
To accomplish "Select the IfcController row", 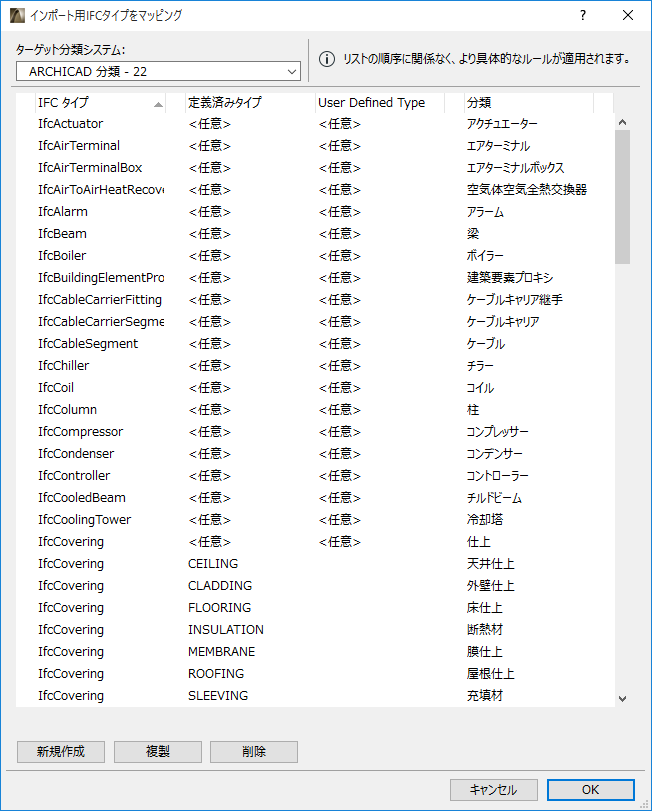I will 315,475.
